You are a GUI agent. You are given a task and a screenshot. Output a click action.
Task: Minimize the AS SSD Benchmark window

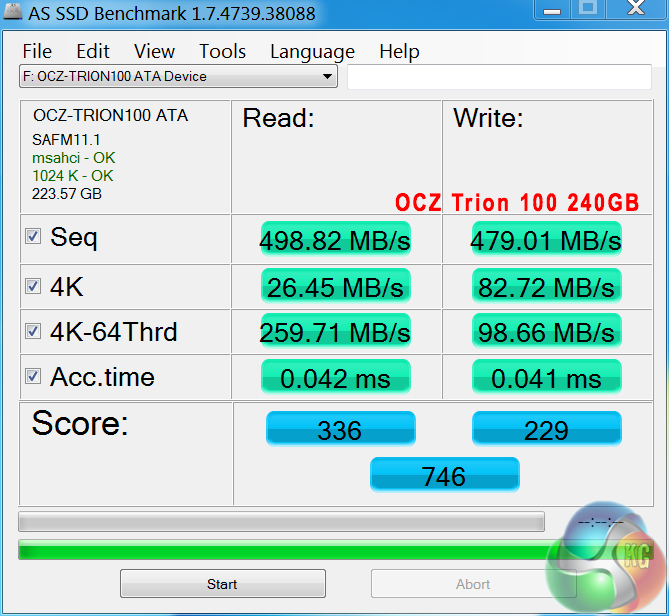[x=552, y=9]
